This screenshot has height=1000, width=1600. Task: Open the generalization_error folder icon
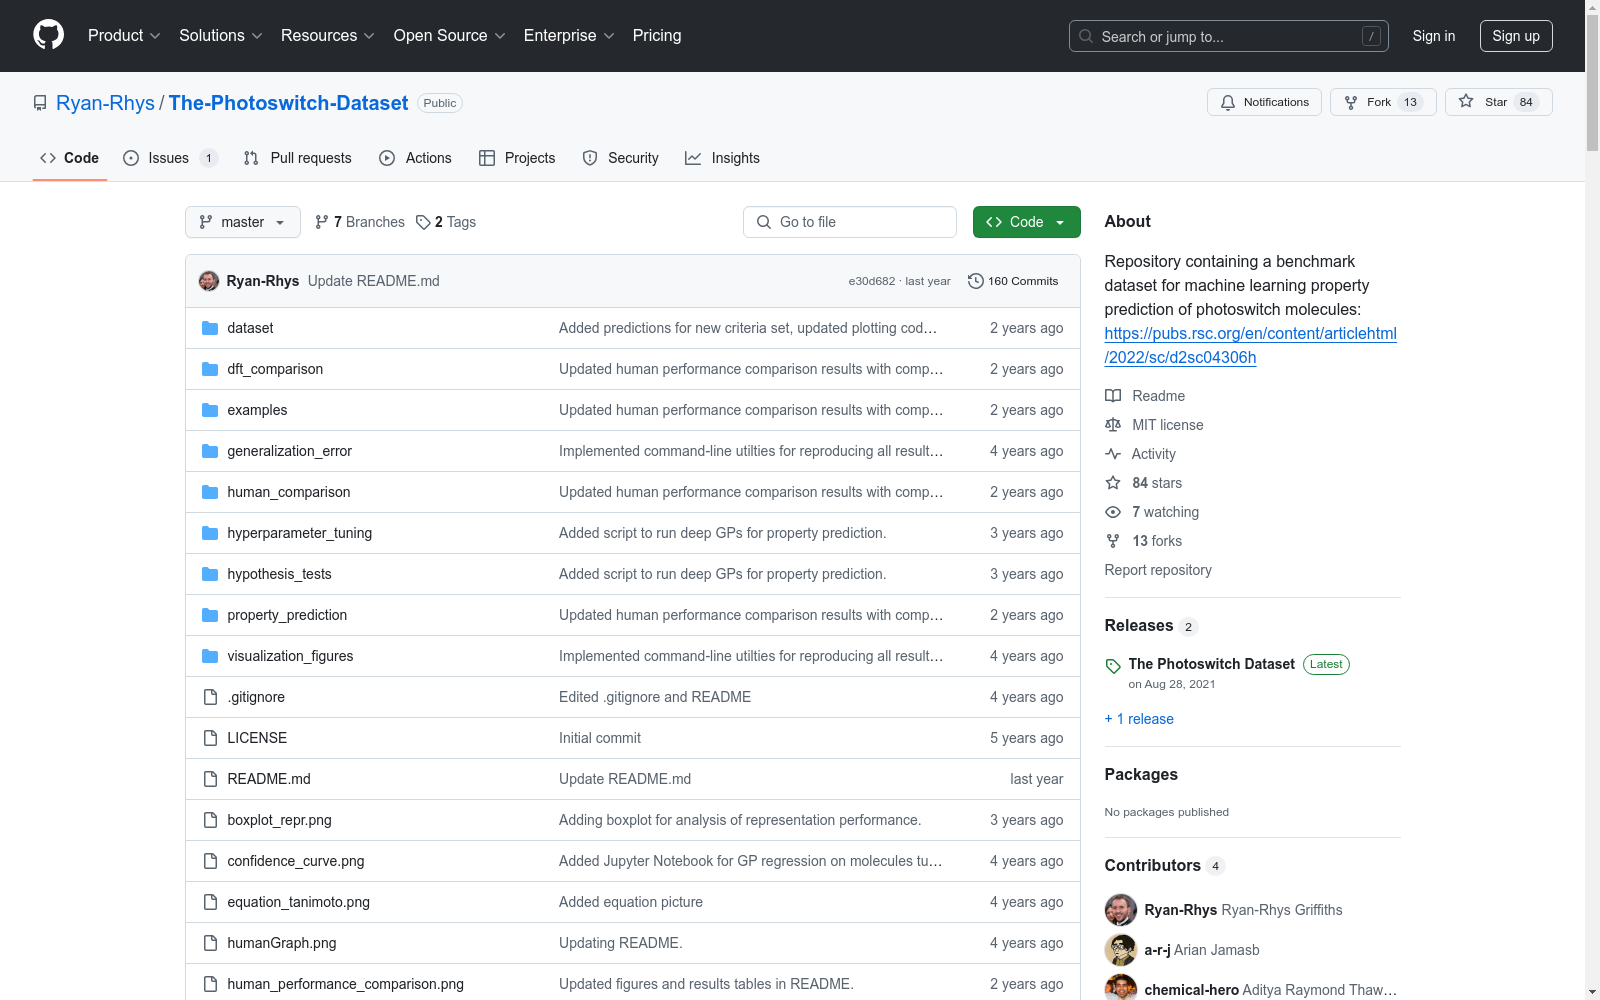tap(210, 451)
